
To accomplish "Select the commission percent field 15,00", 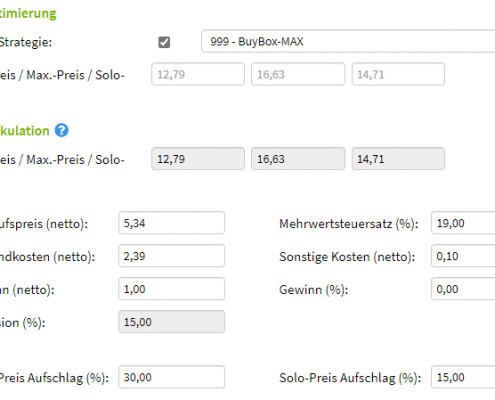I will (172, 322).
